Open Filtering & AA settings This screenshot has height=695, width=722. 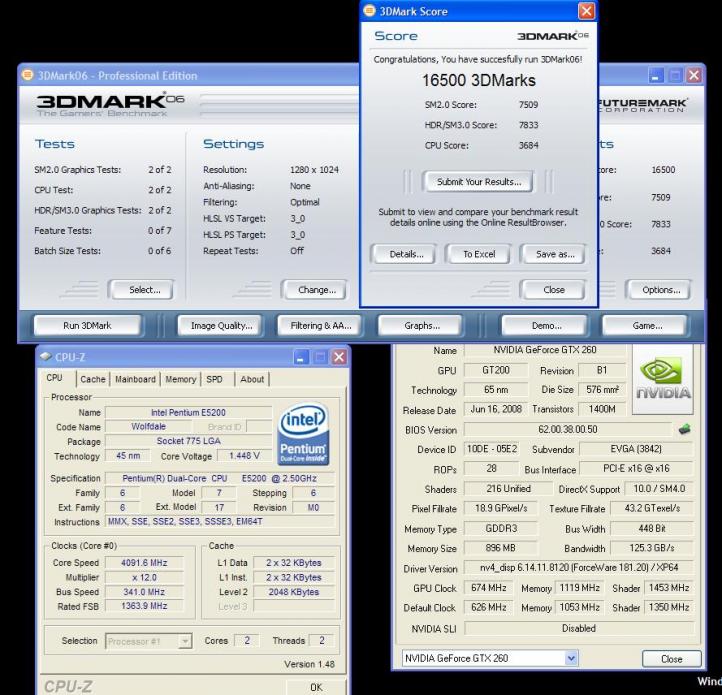[320, 326]
